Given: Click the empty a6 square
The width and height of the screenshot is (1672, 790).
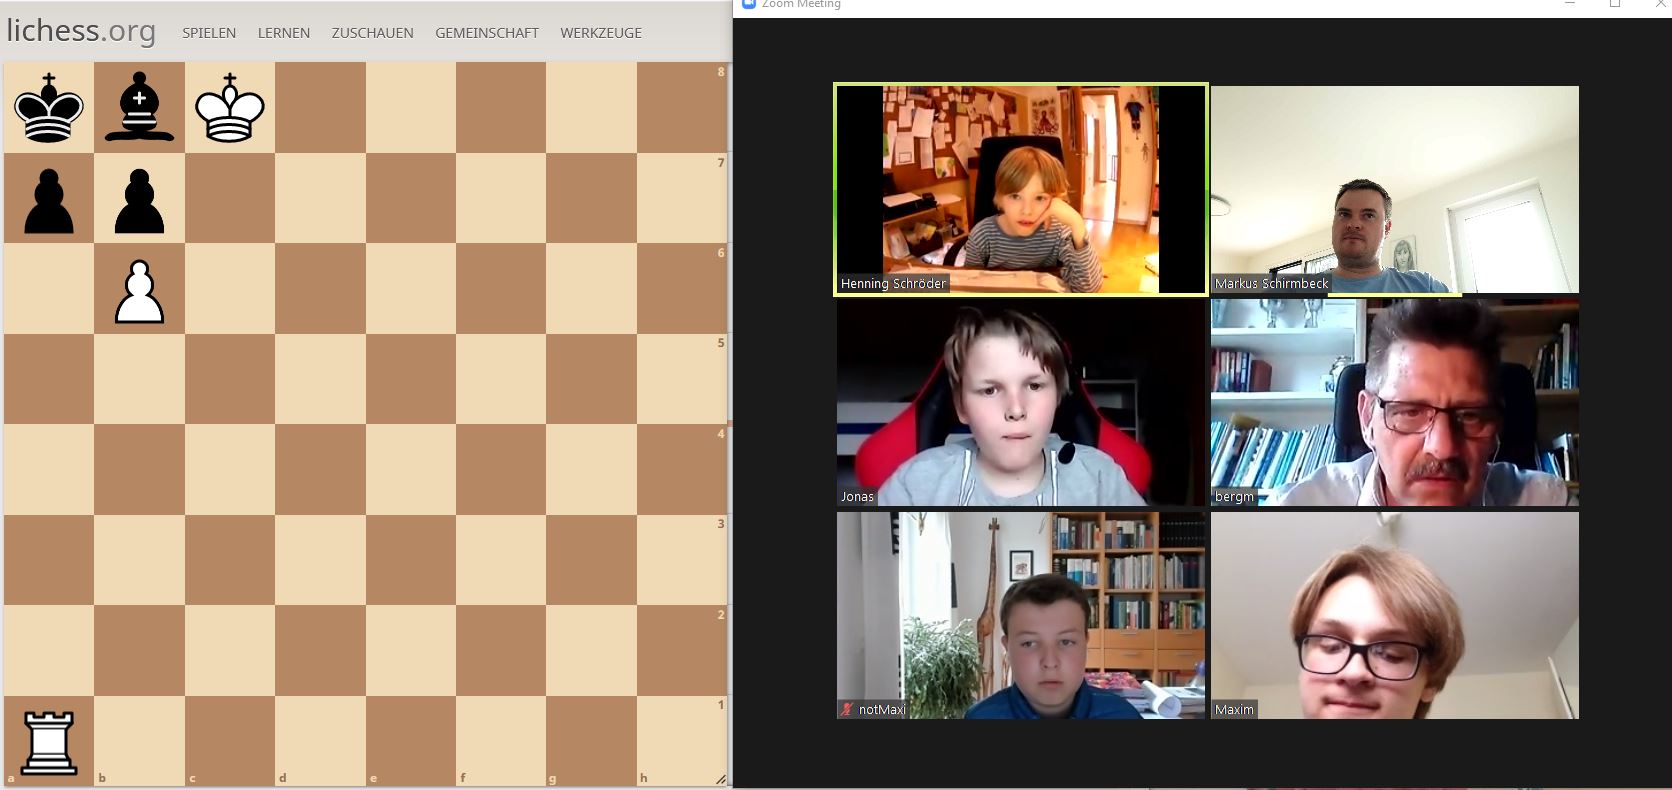Looking at the screenshot, I should tap(49, 288).
